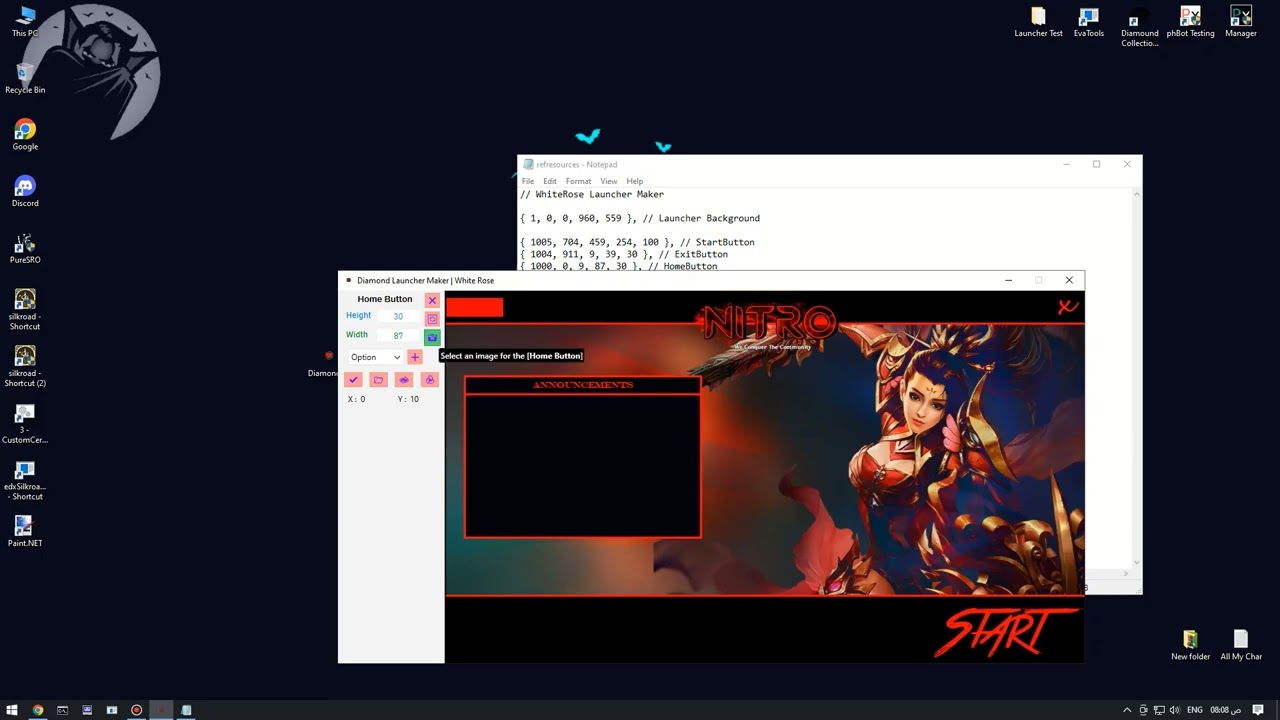1280x720 pixels.
Task: Select the Launcher Test desktop folder
Action: [x=1038, y=22]
